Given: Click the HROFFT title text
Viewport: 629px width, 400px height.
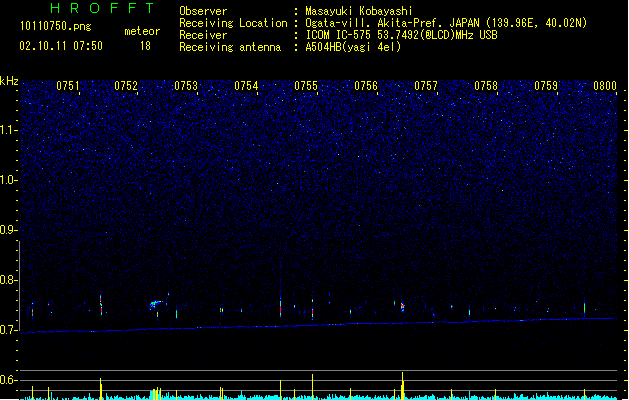Looking at the screenshot, I should [x=103, y=8].
